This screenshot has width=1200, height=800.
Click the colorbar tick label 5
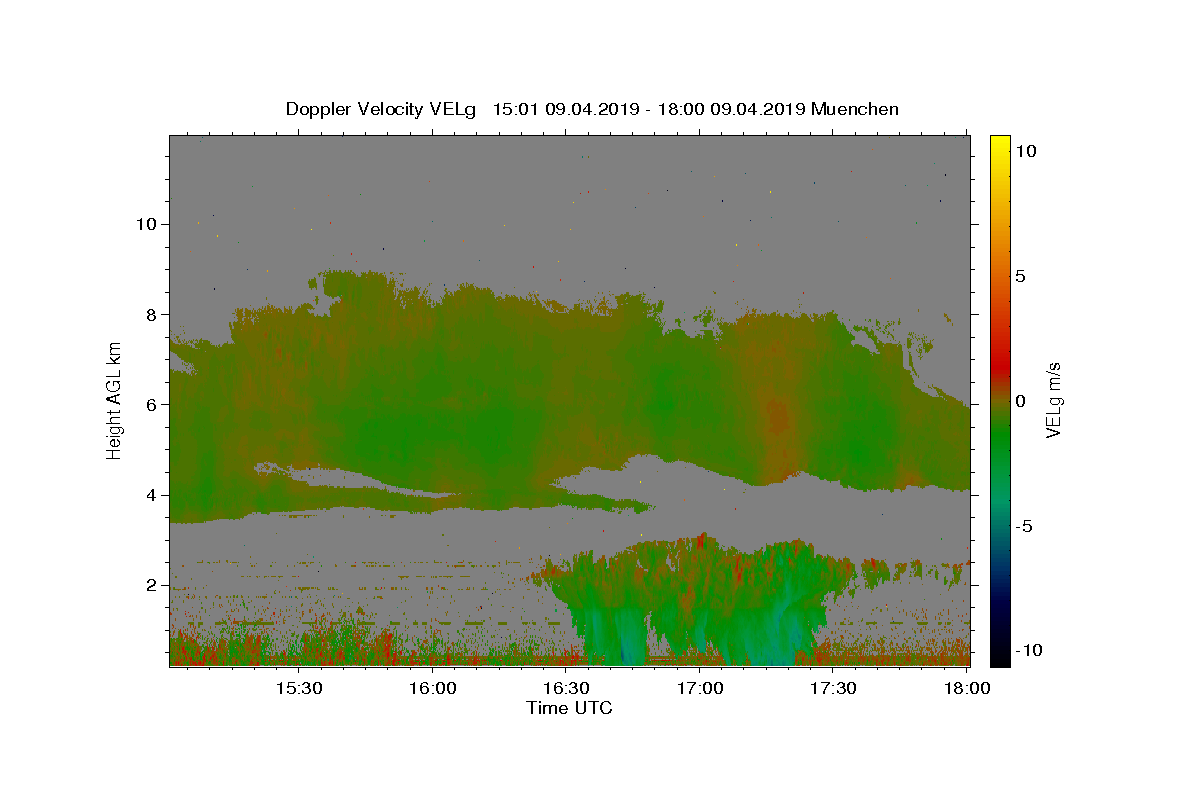pos(1020,276)
